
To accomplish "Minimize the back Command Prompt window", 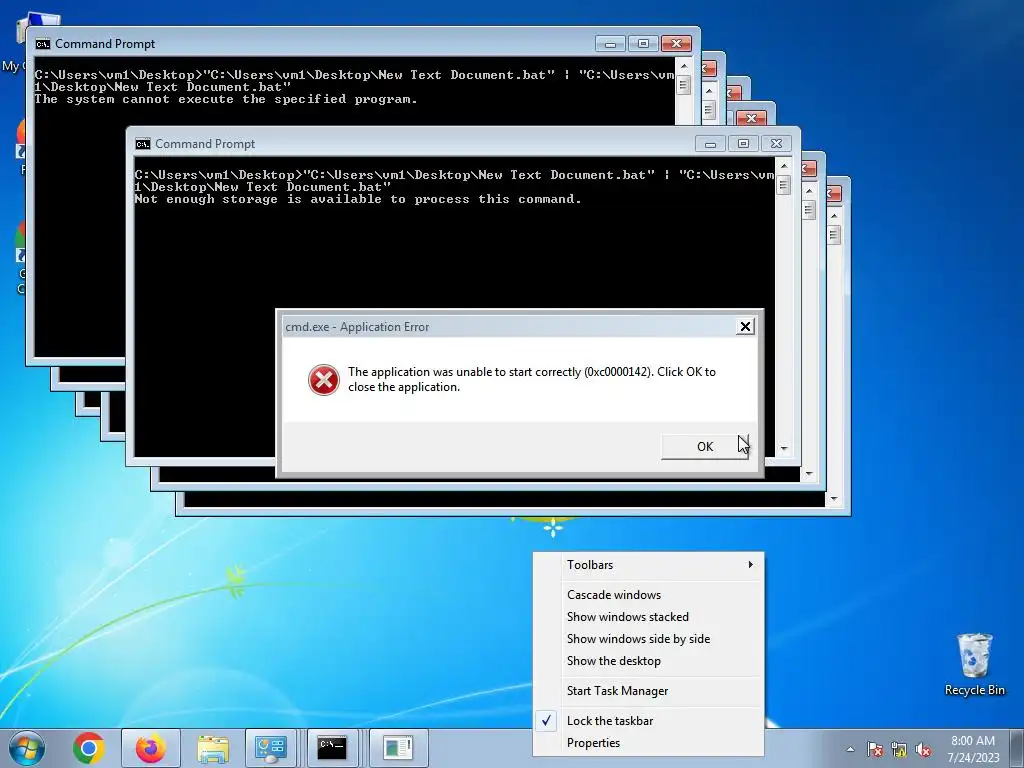I will 610,44.
